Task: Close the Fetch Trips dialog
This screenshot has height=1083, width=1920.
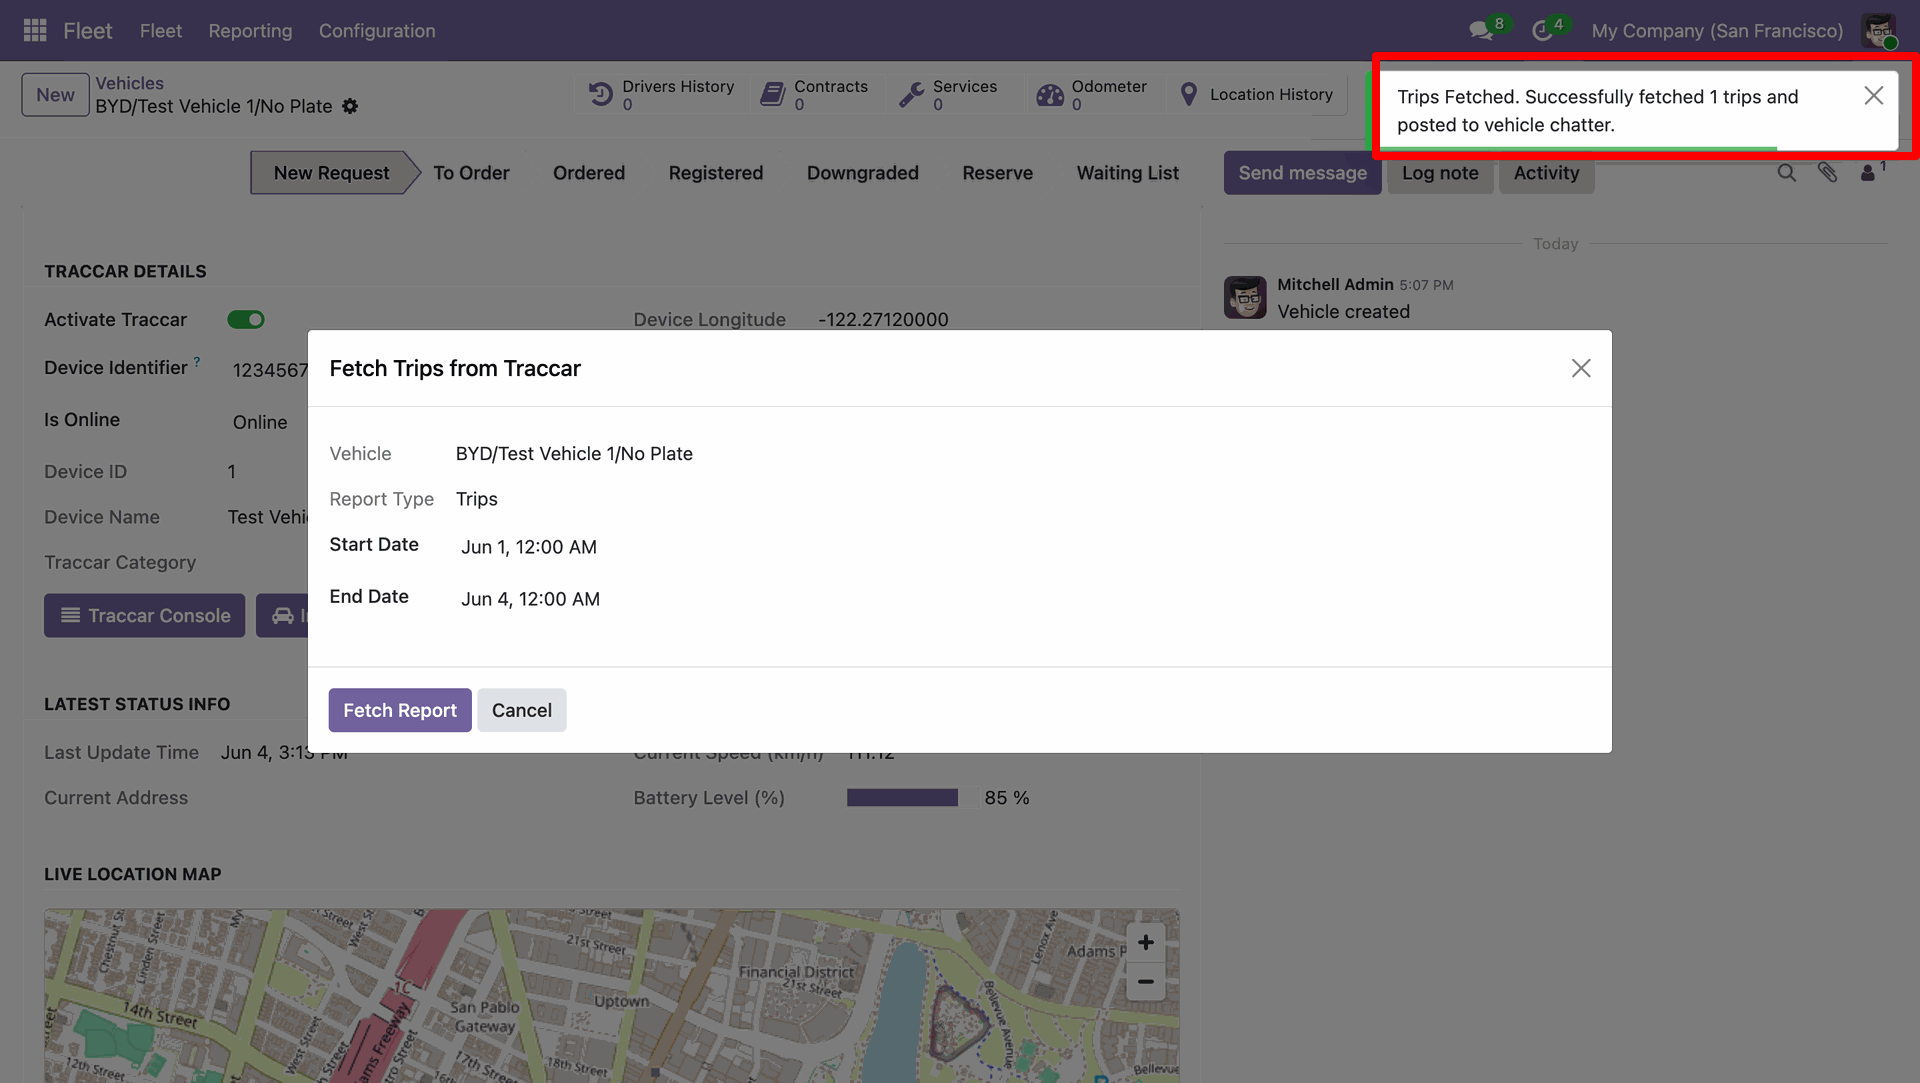Action: coord(1580,368)
